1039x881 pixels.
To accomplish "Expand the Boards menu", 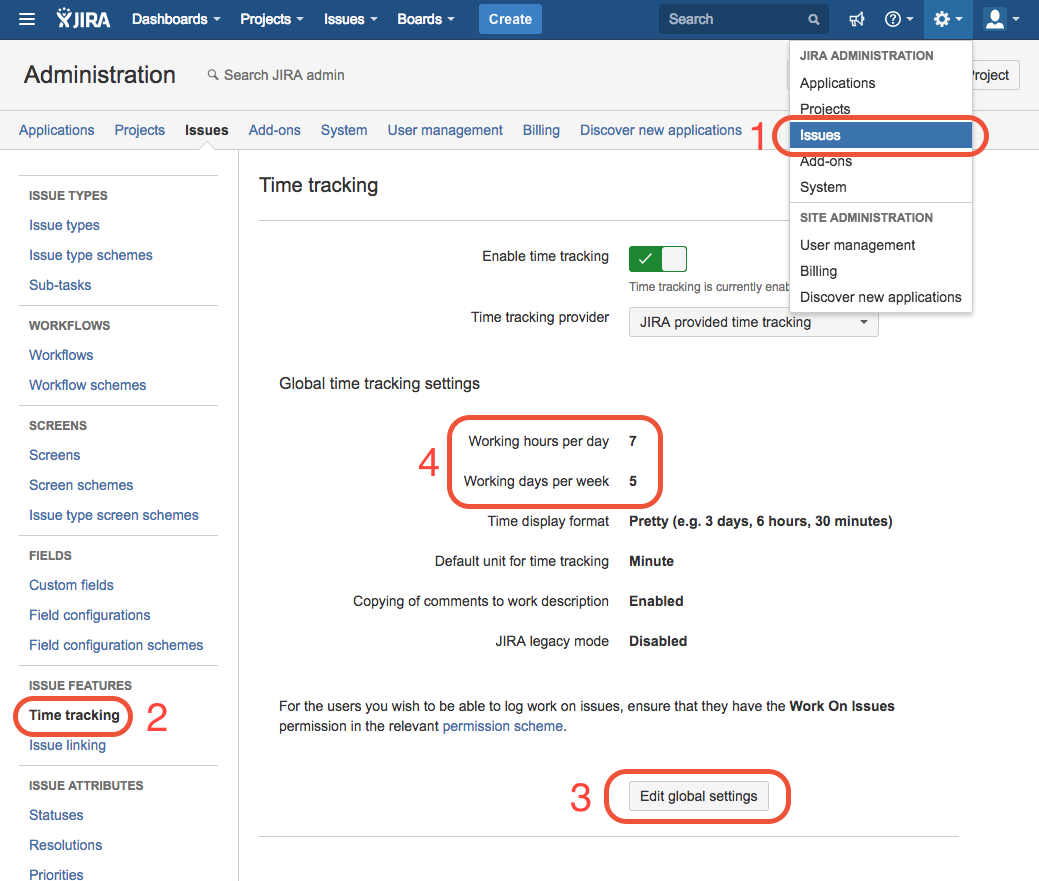I will point(426,19).
